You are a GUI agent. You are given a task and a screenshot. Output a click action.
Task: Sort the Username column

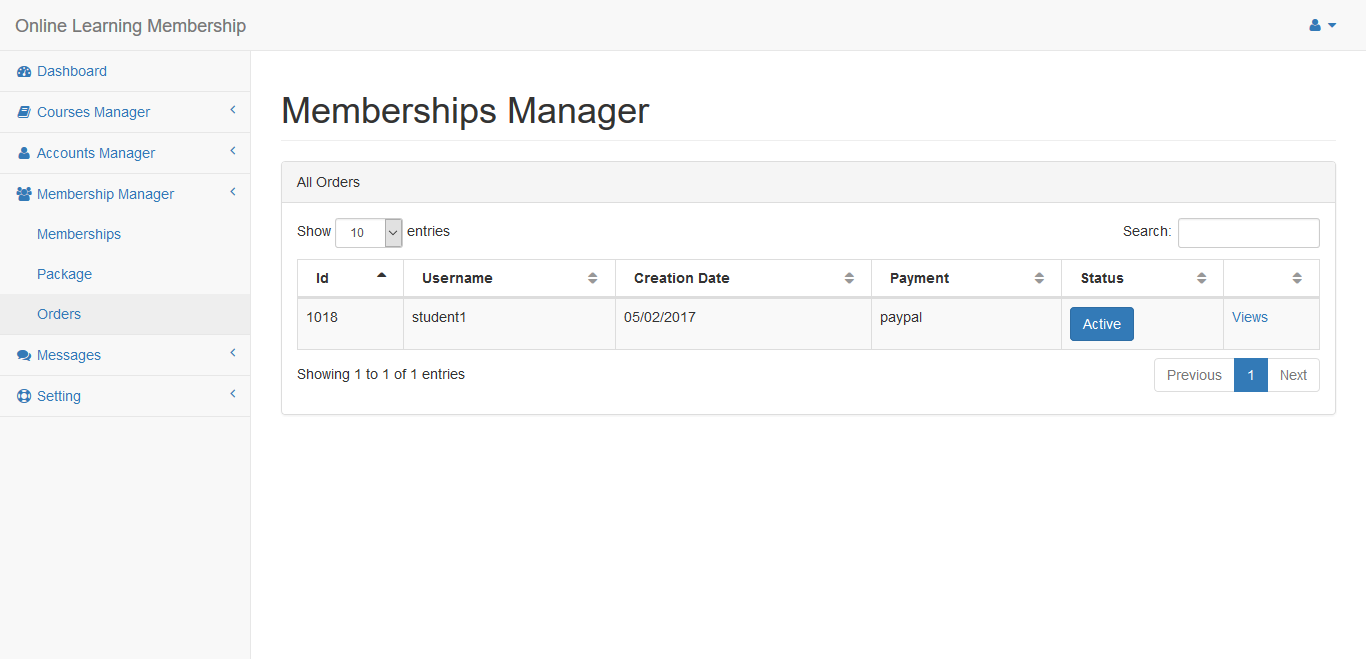click(x=592, y=278)
